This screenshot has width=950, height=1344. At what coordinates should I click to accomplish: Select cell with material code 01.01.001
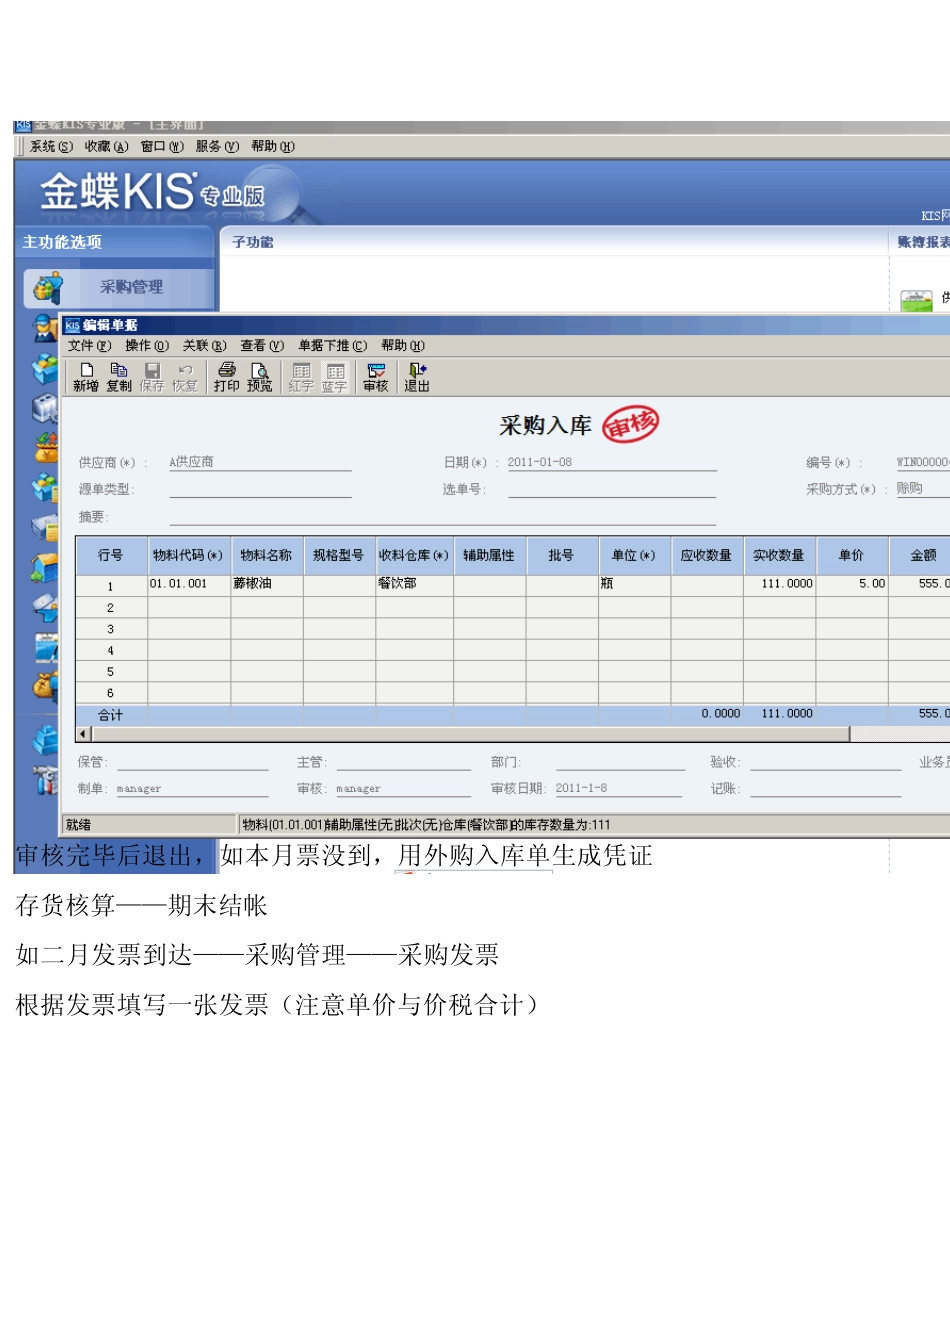[189, 584]
